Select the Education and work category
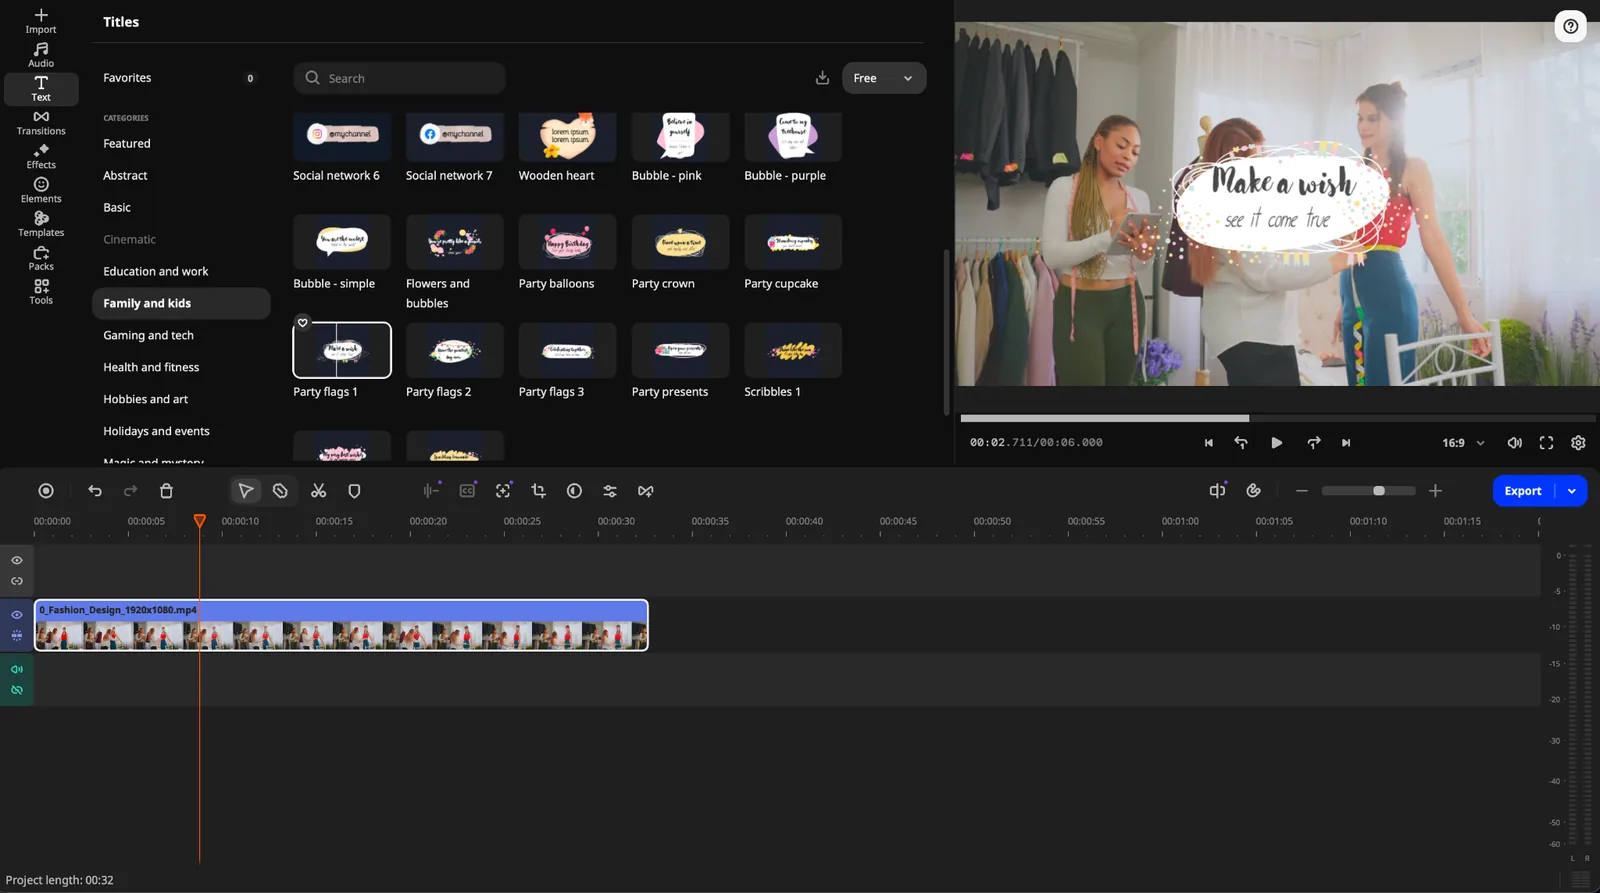The height and width of the screenshot is (893, 1600). pyautogui.click(x=156, y=271)
